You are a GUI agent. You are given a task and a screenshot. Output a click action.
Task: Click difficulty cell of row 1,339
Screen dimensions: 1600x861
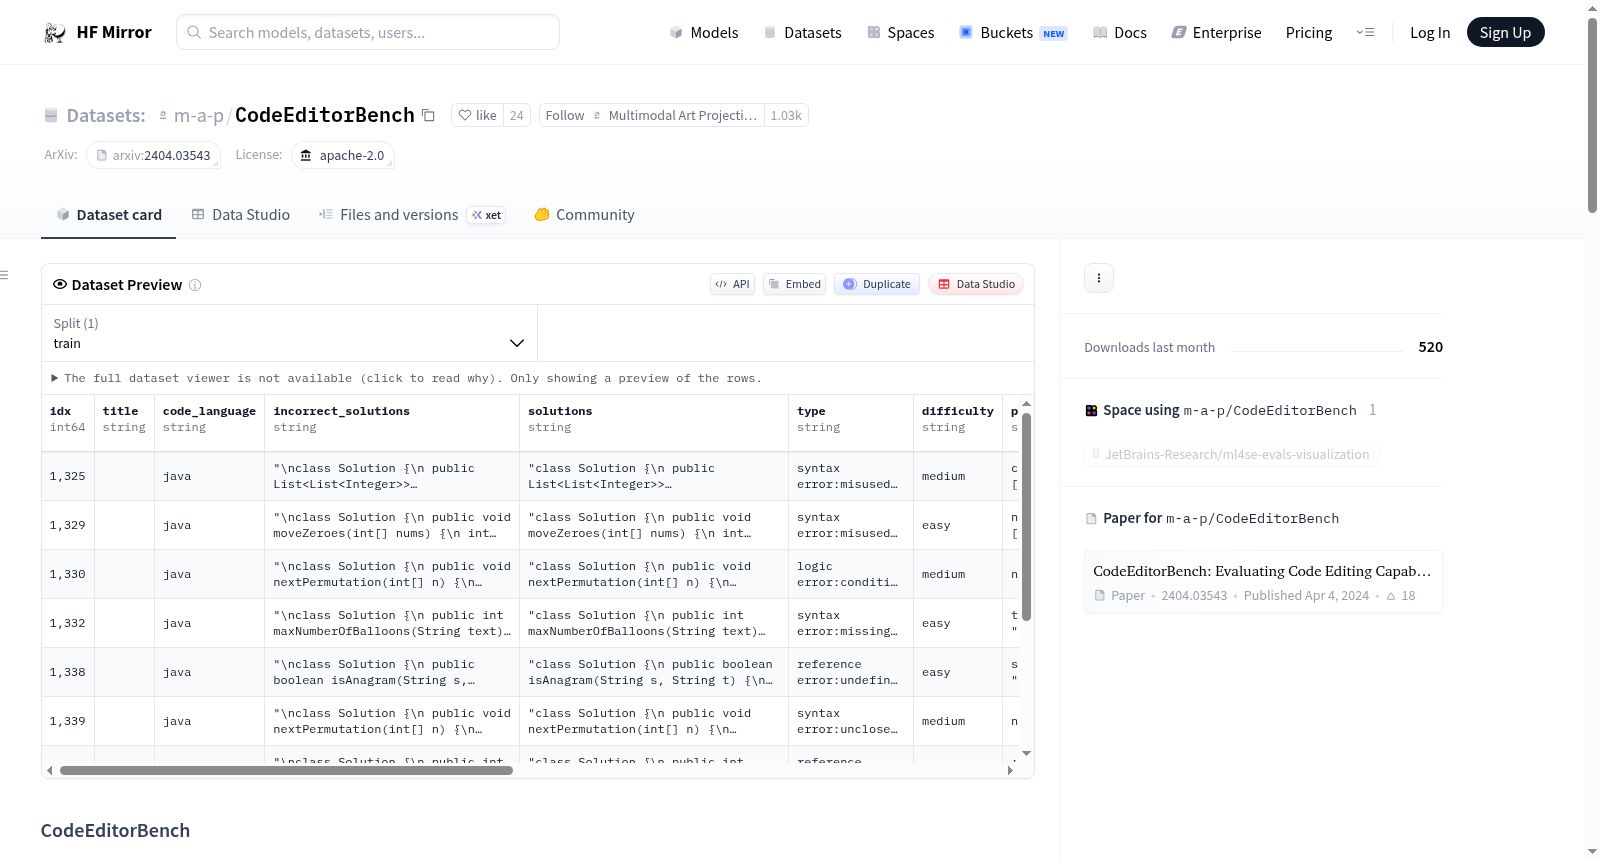958,721
